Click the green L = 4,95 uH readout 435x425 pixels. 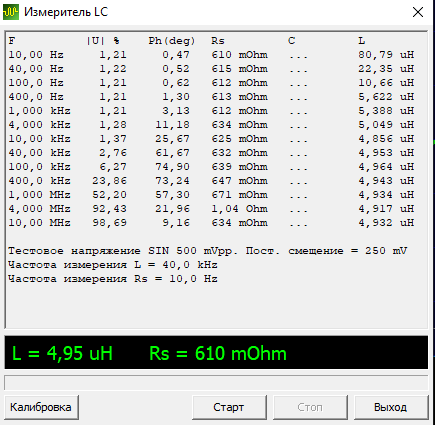coord(62,353)
